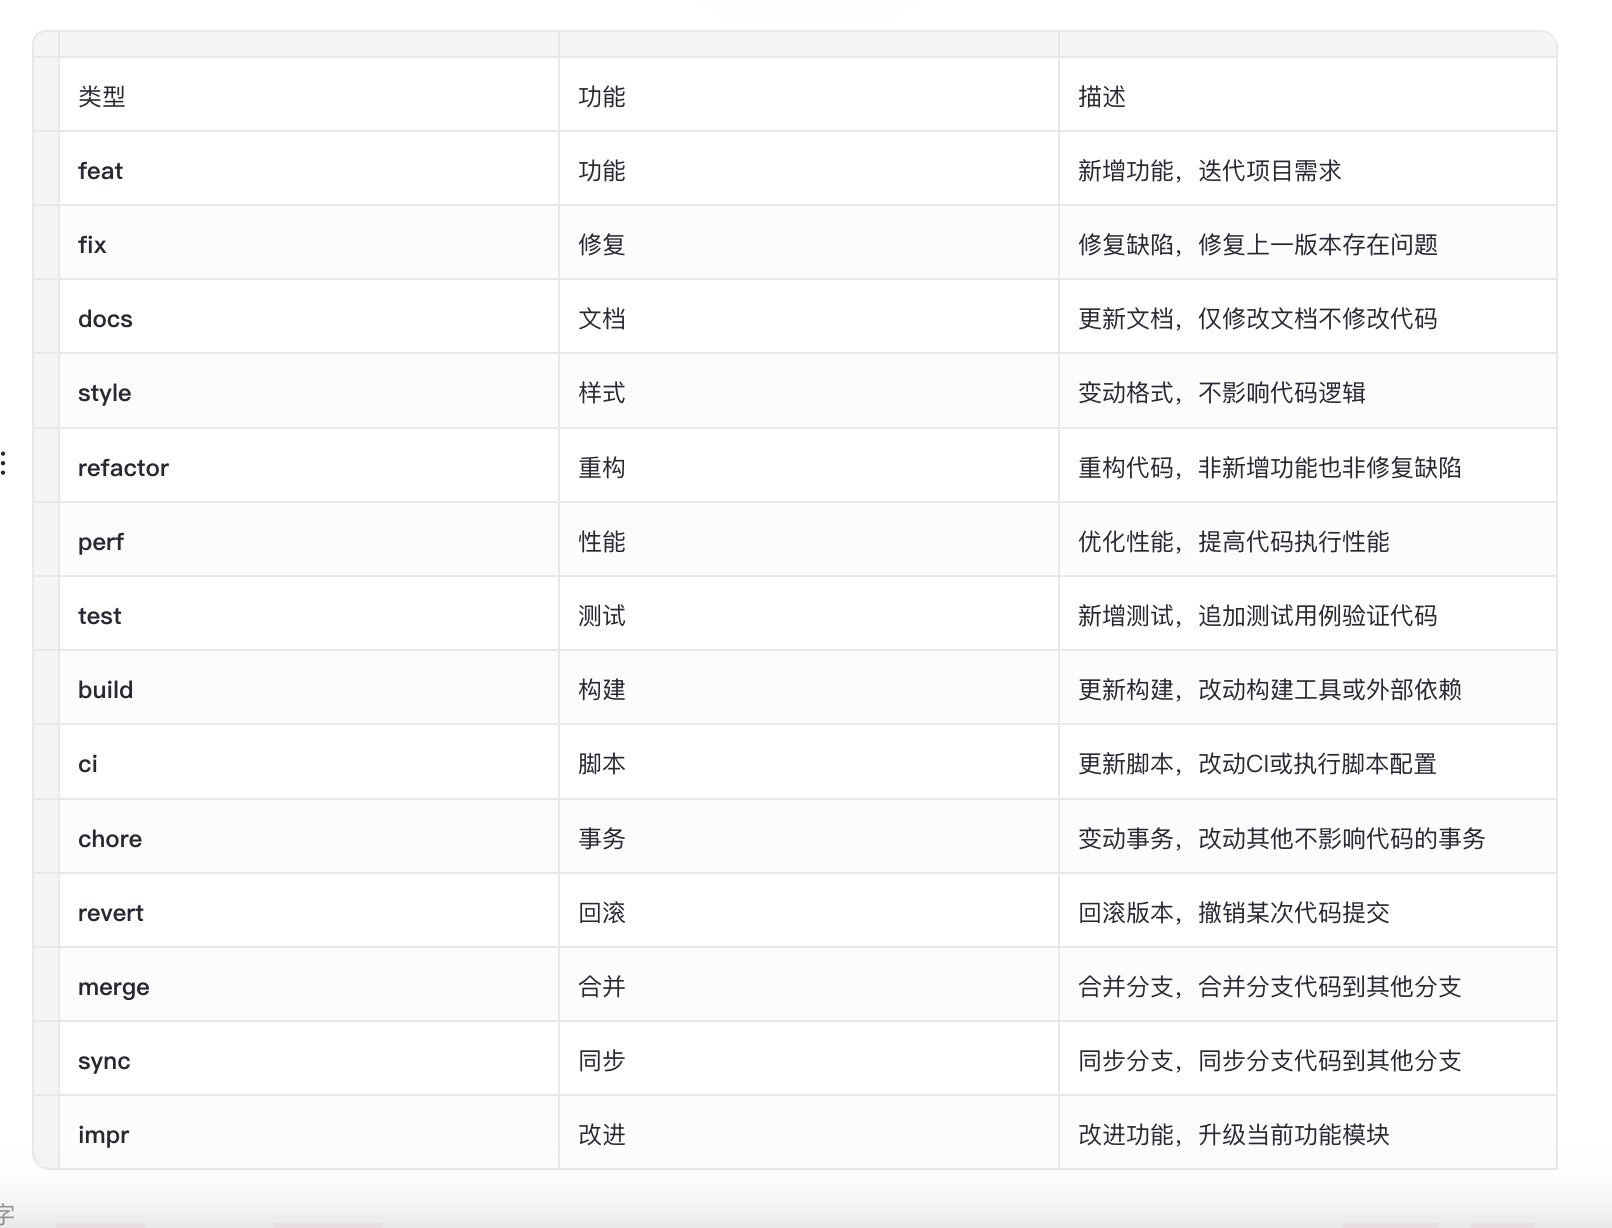Click description '变动格式，不影响代码逻辑'
This screenshot has height=1228, width=1612.
coord(1222,392)
